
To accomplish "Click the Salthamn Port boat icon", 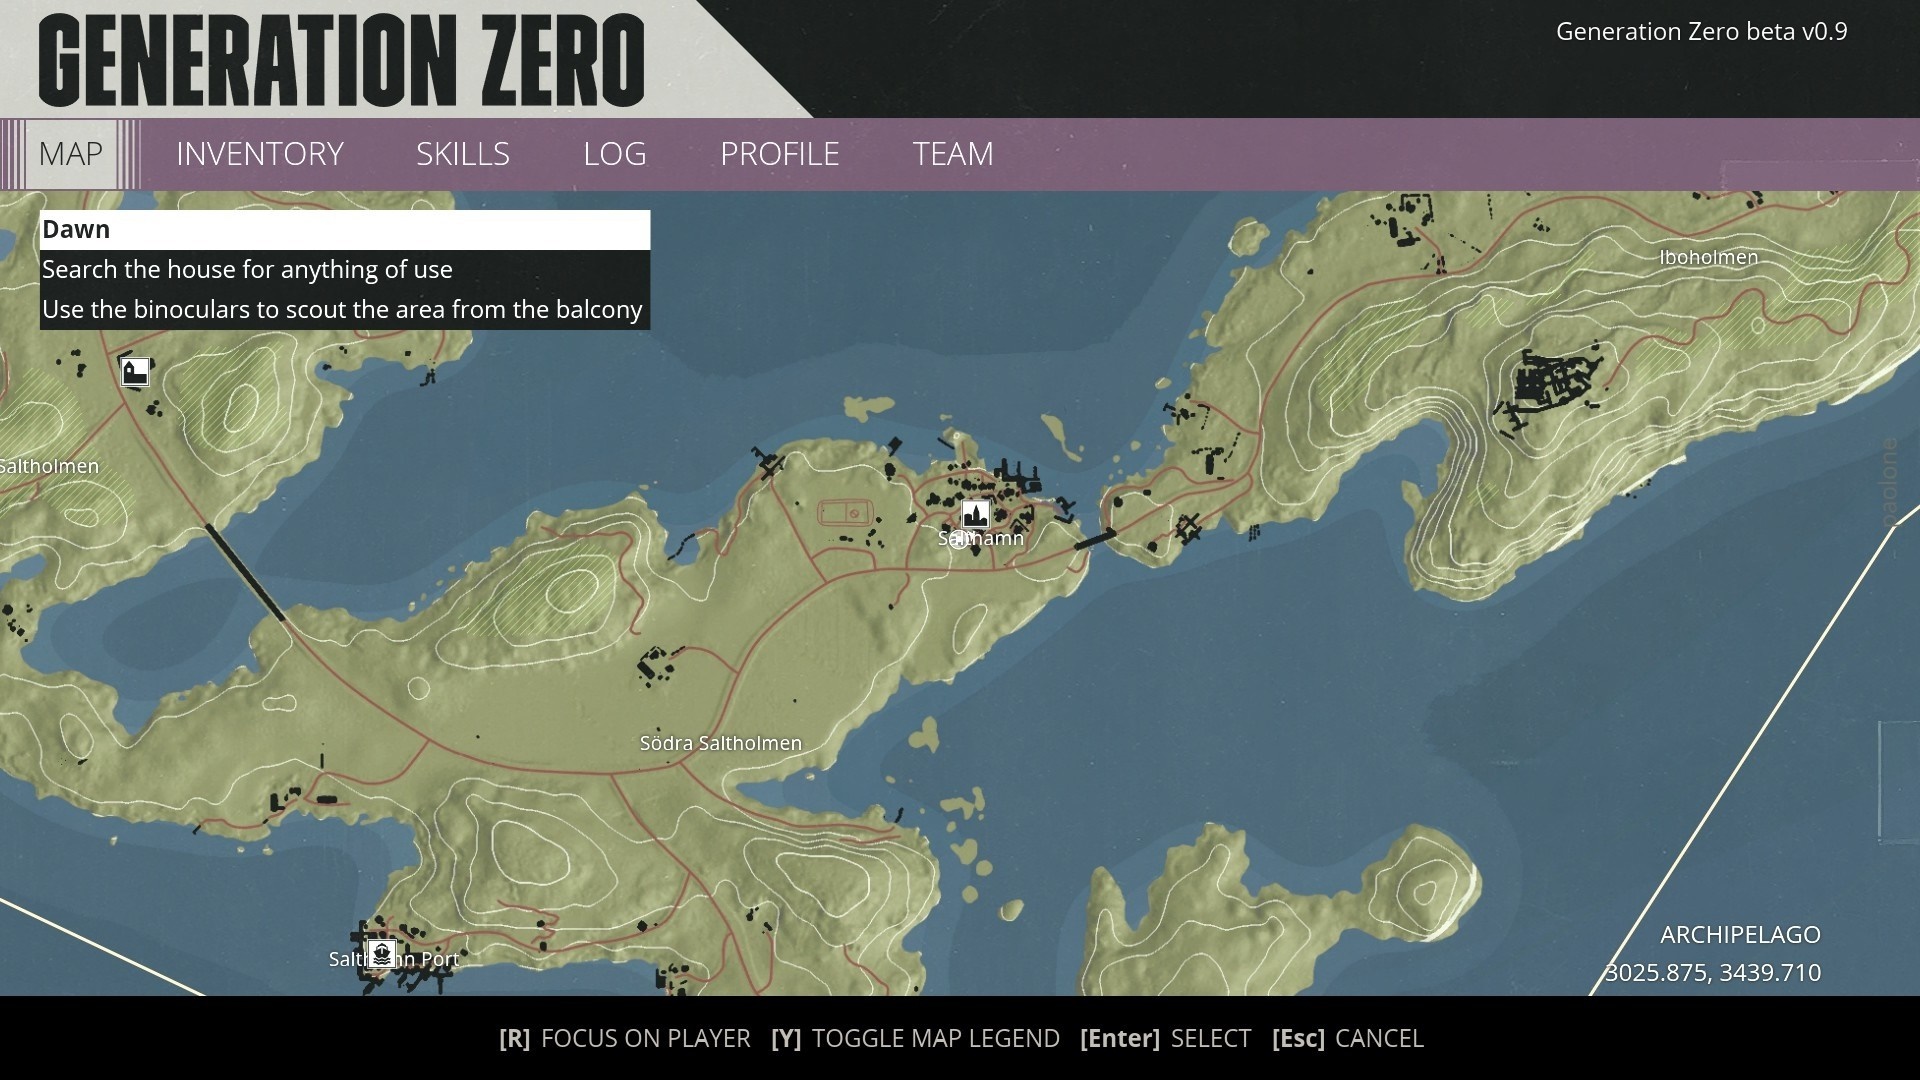I will [x=381, y=954].
